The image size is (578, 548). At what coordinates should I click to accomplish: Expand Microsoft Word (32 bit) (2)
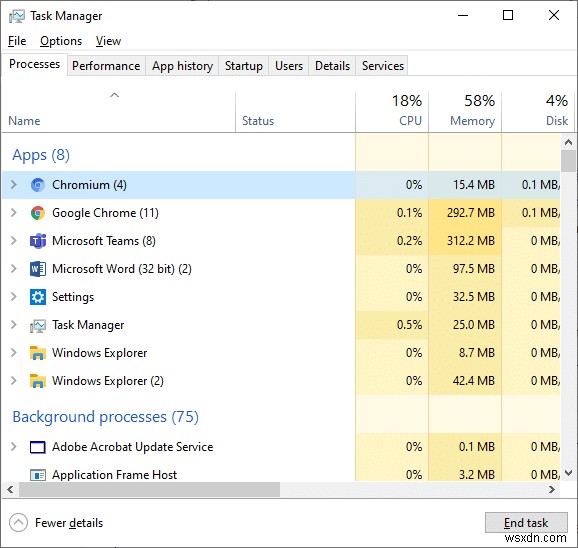(x=14, y=269)
